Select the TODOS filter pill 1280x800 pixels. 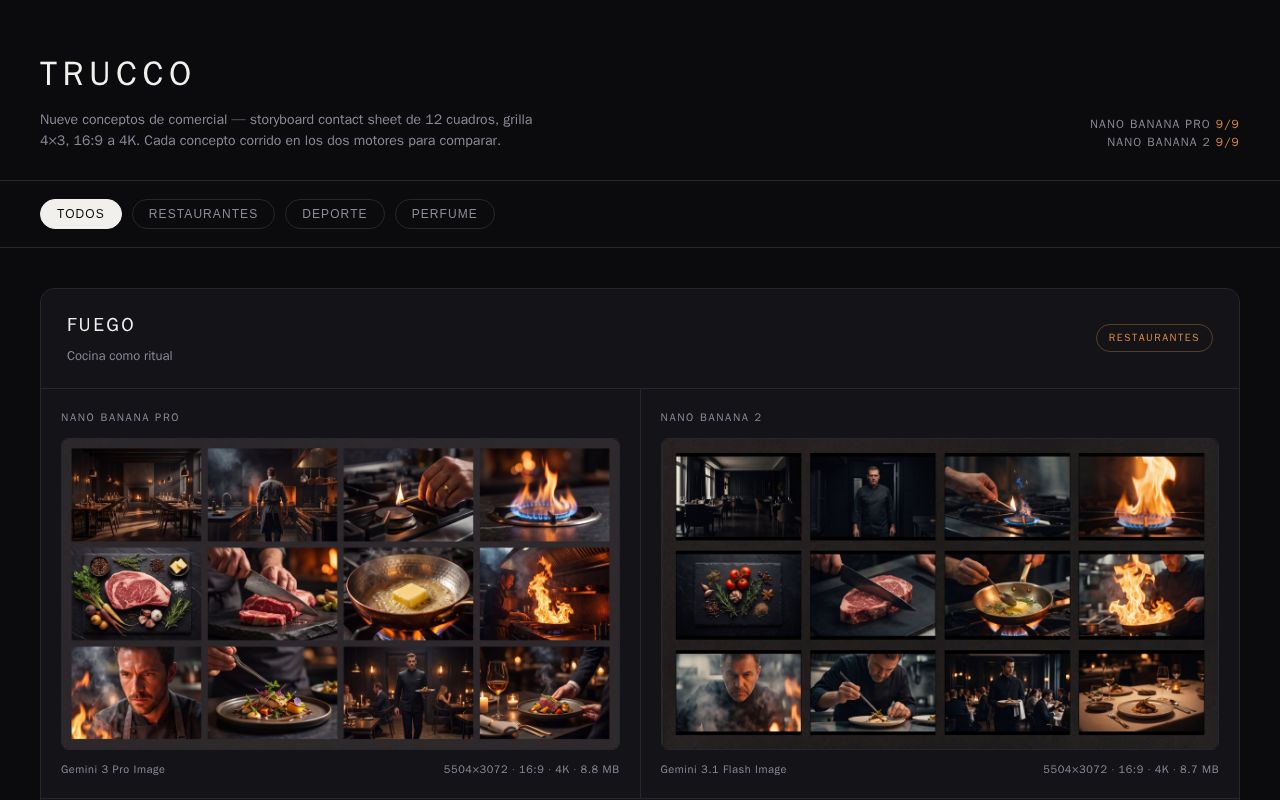pyautogui.click(x=81, y=214)
